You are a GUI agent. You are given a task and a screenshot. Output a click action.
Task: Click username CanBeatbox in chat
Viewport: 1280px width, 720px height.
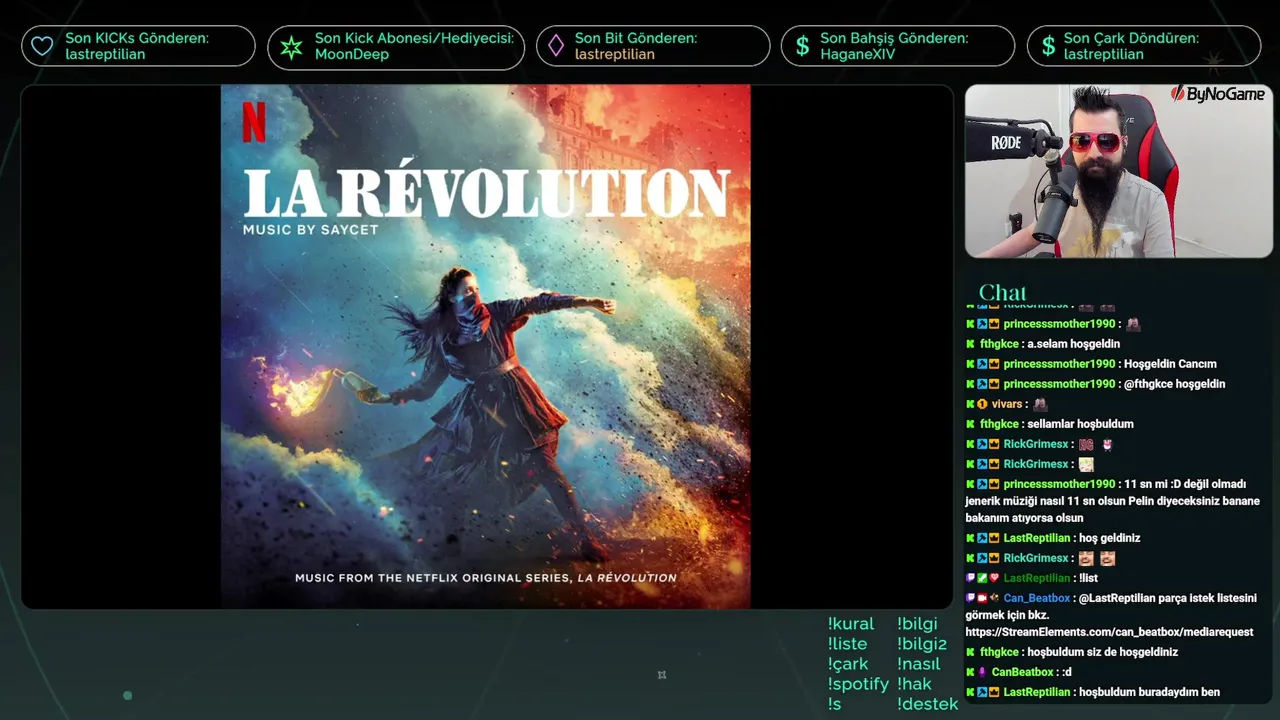pos(1022,672)
